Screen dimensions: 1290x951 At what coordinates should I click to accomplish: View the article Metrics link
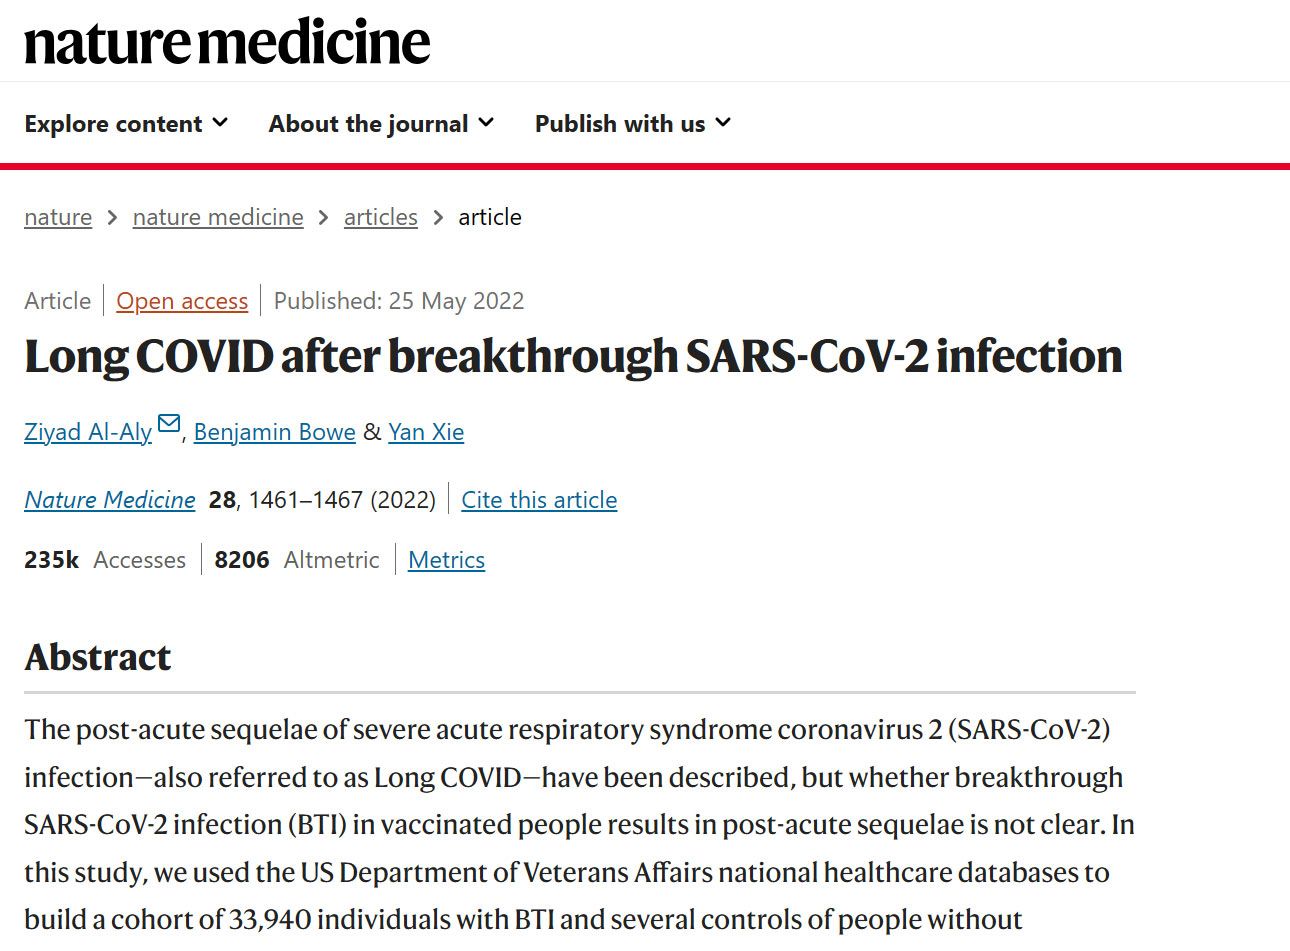pyautogui.click(x=446, y=560)
